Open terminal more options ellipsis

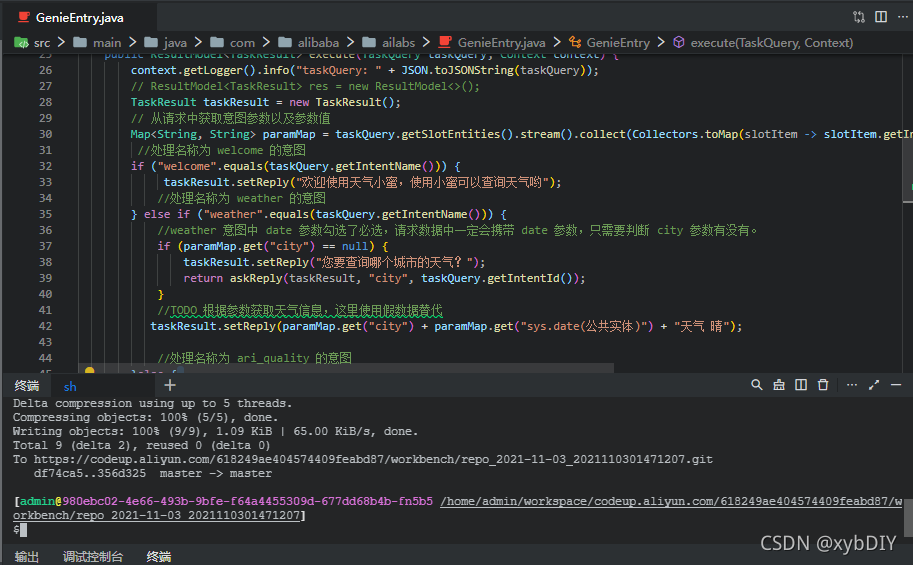pos(851,385)
